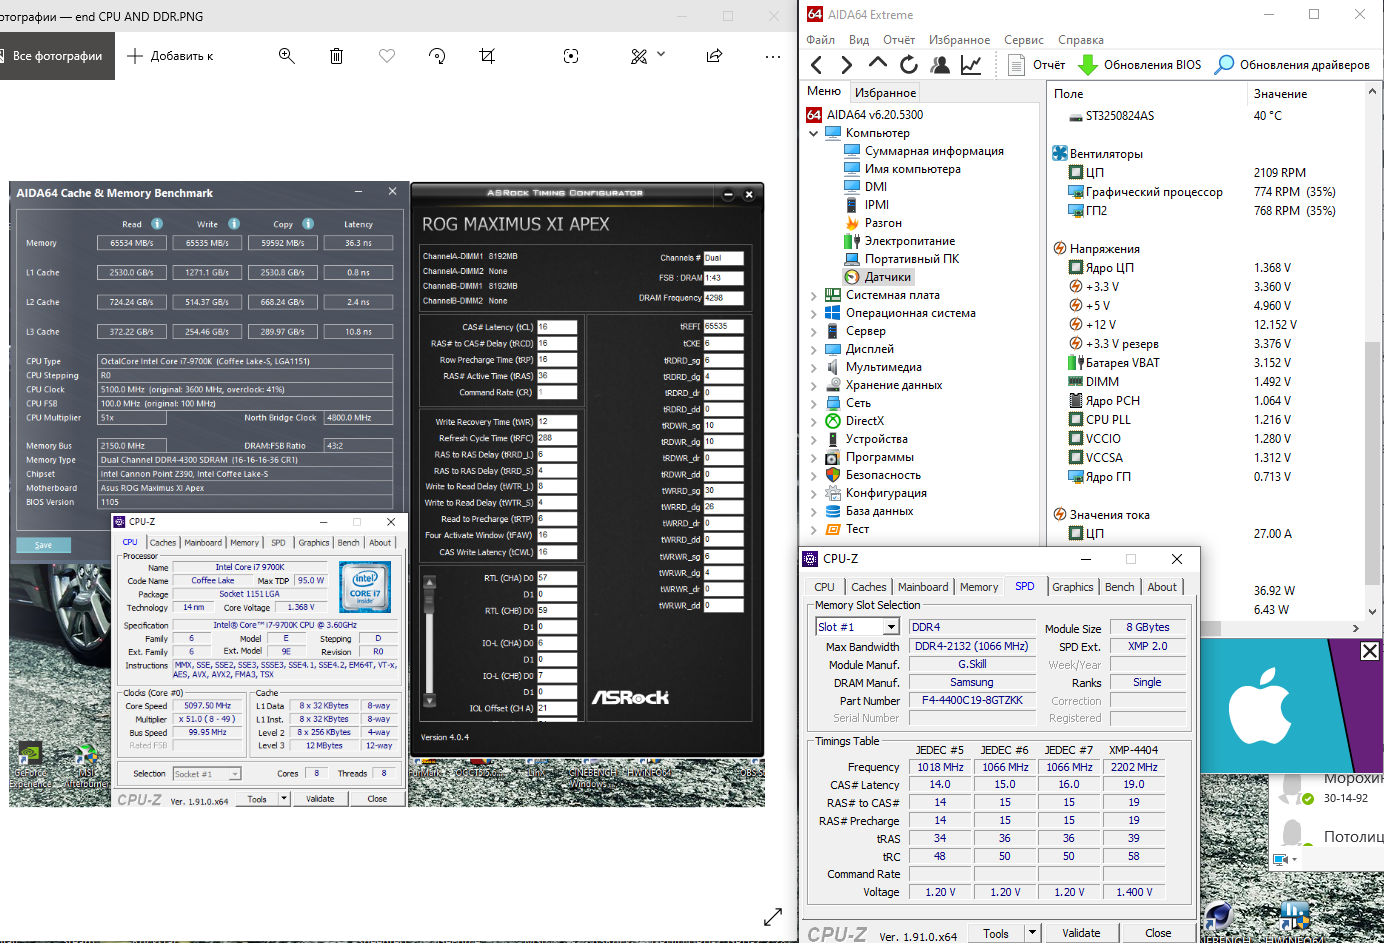
Task: Click the Отчёт toolbar button with page icon
Action: [1037, 65]
